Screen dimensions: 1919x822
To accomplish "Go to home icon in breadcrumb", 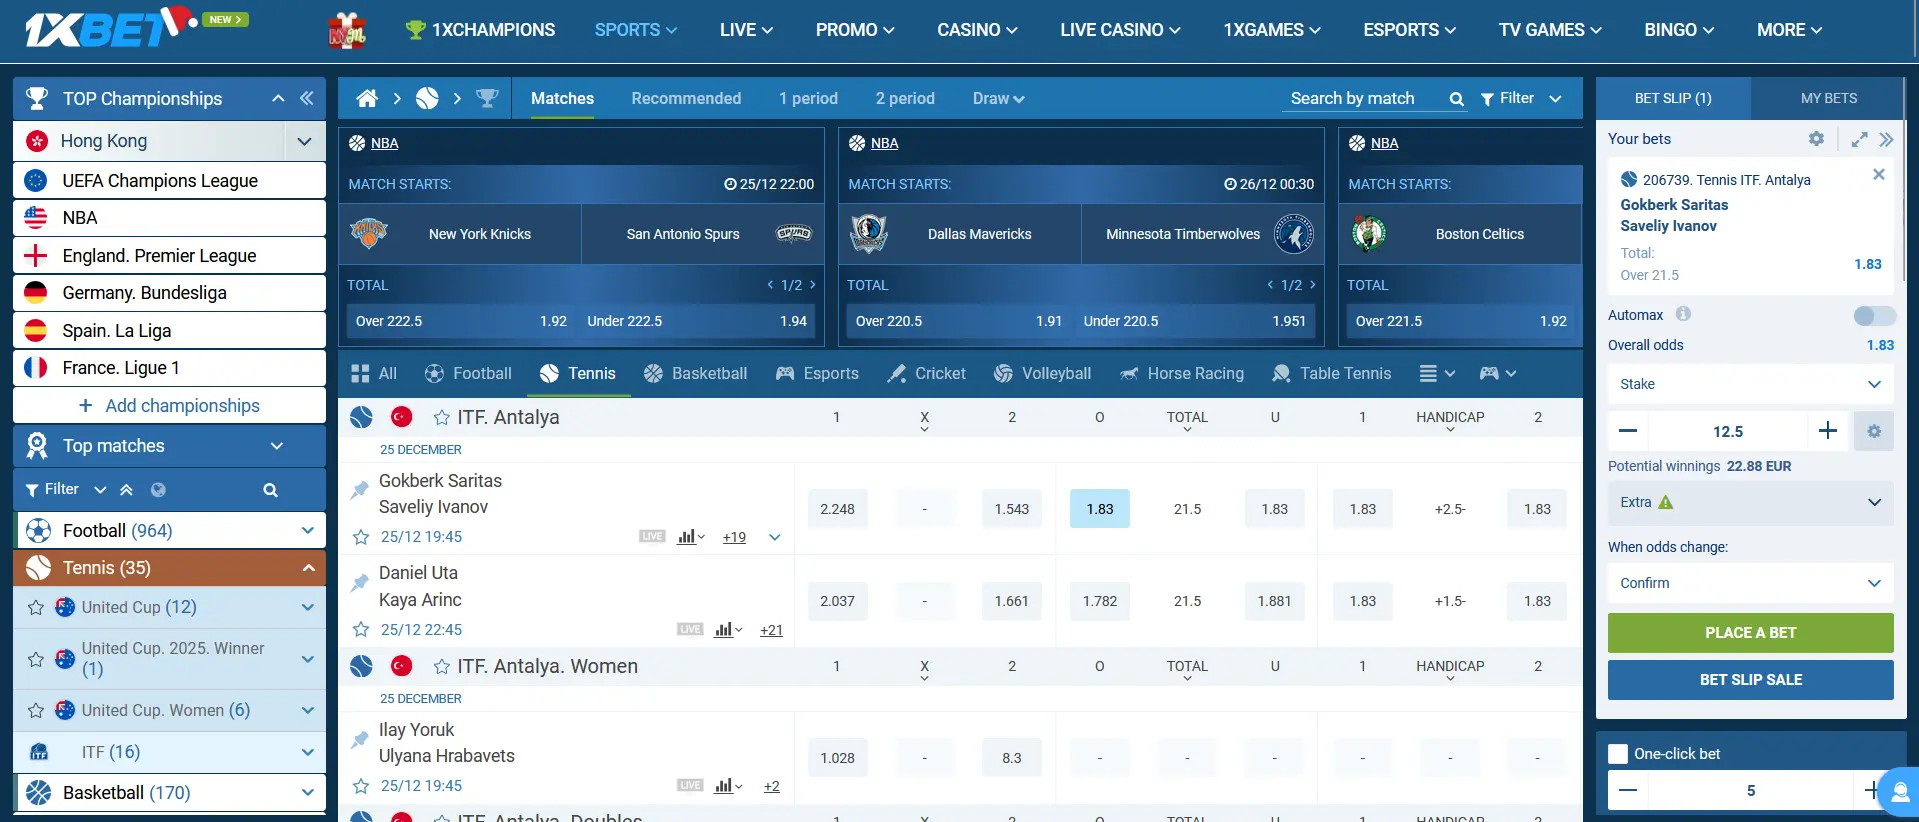I will (x=367, y=98).
